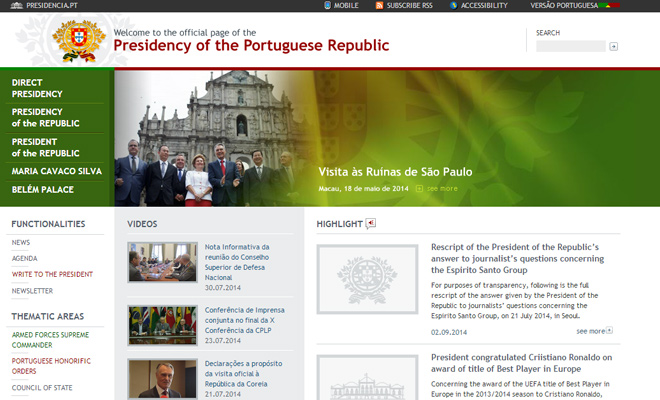Click the orange RSS feed icon
This screenshot has width=660, height=400.
(x=379, y=5)
